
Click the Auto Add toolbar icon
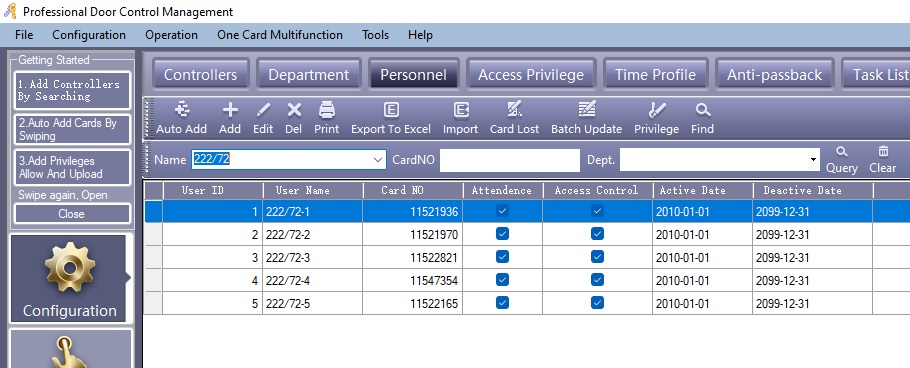click(182, 110)
